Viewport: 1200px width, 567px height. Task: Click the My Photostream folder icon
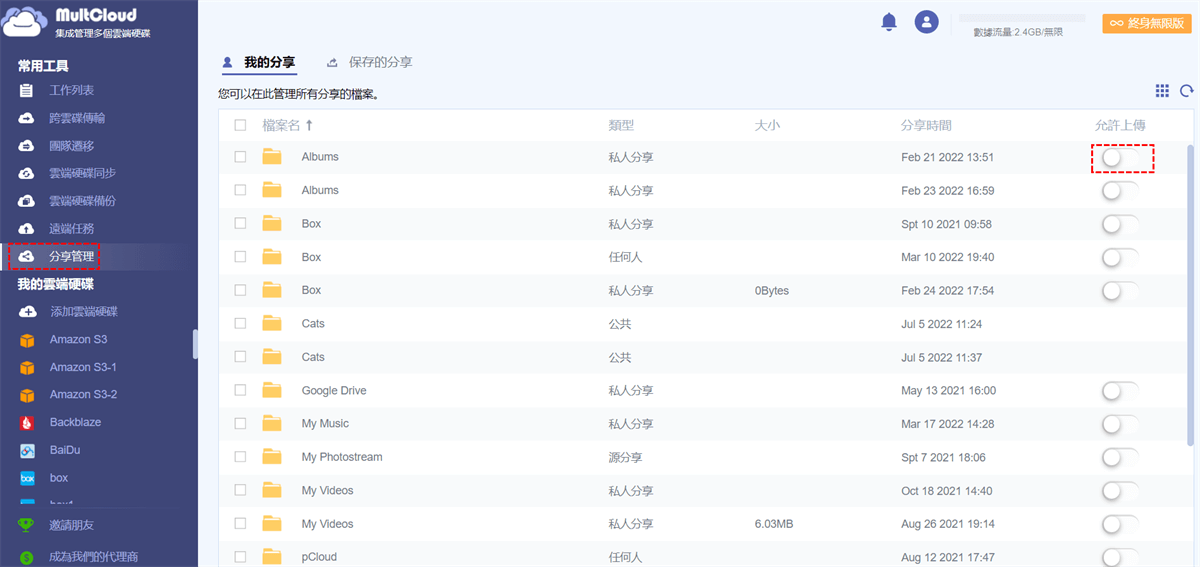pos(272,457)
